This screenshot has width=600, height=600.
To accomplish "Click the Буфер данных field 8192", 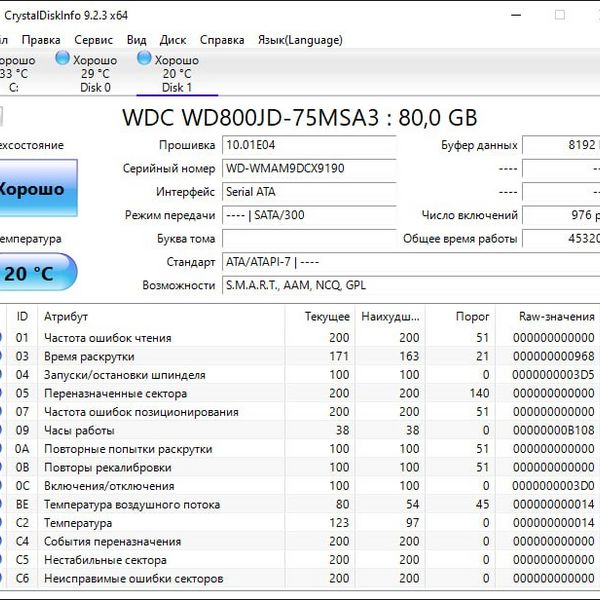I will (561, 145).
